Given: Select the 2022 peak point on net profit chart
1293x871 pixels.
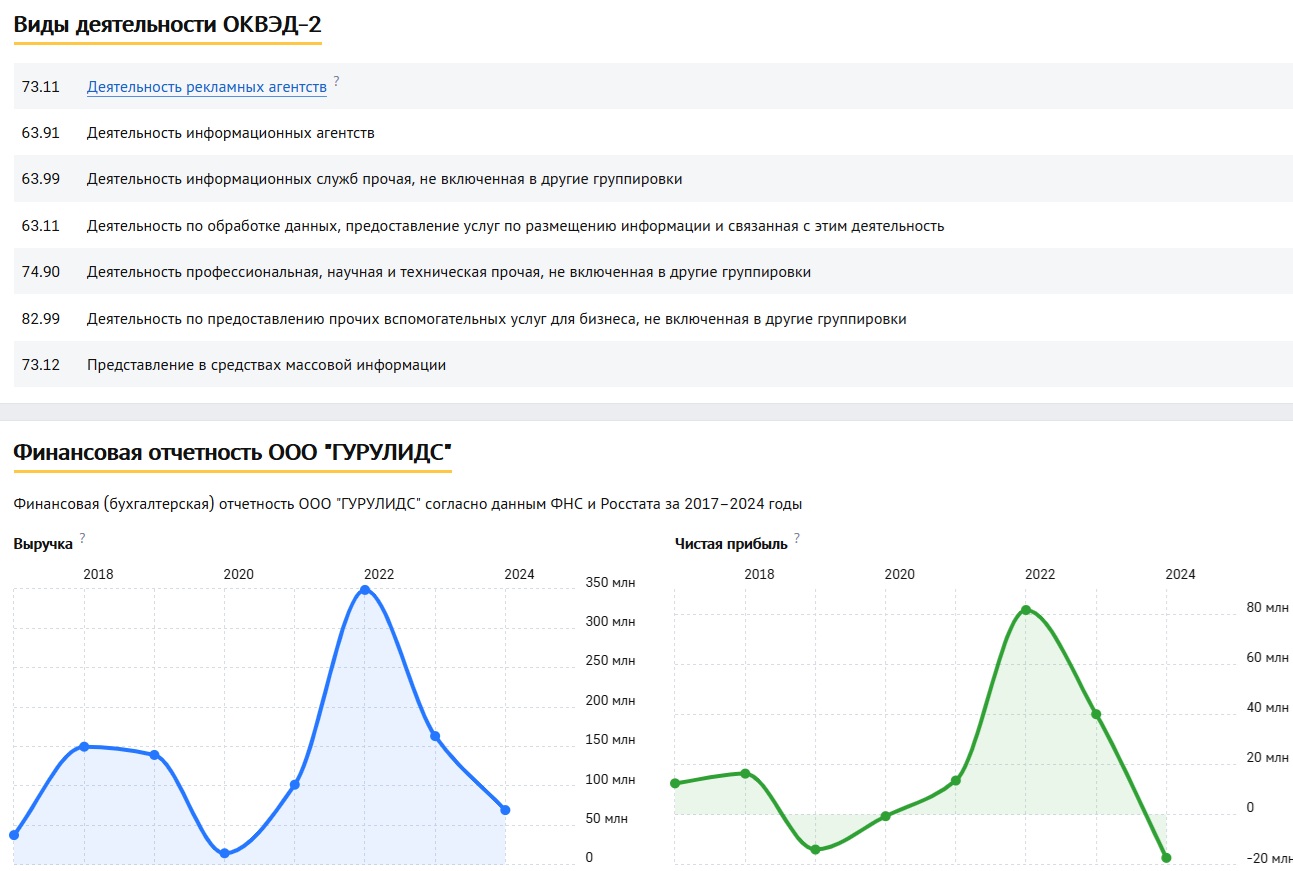Looking at the screenshot, I should click(1026, 610).
